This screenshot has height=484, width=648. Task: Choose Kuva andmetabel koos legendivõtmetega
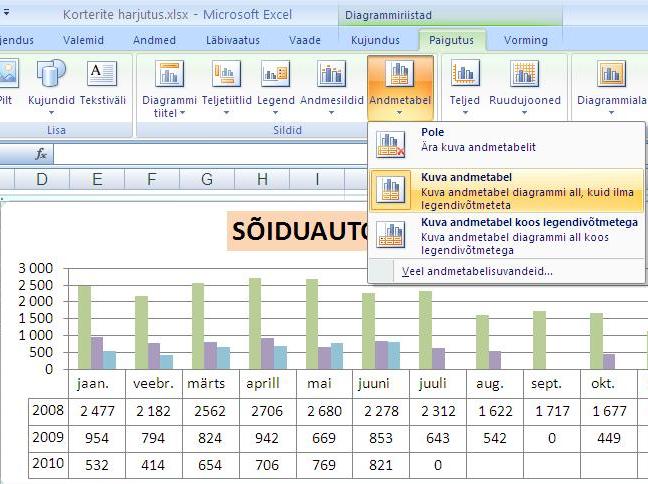[506, 235]
